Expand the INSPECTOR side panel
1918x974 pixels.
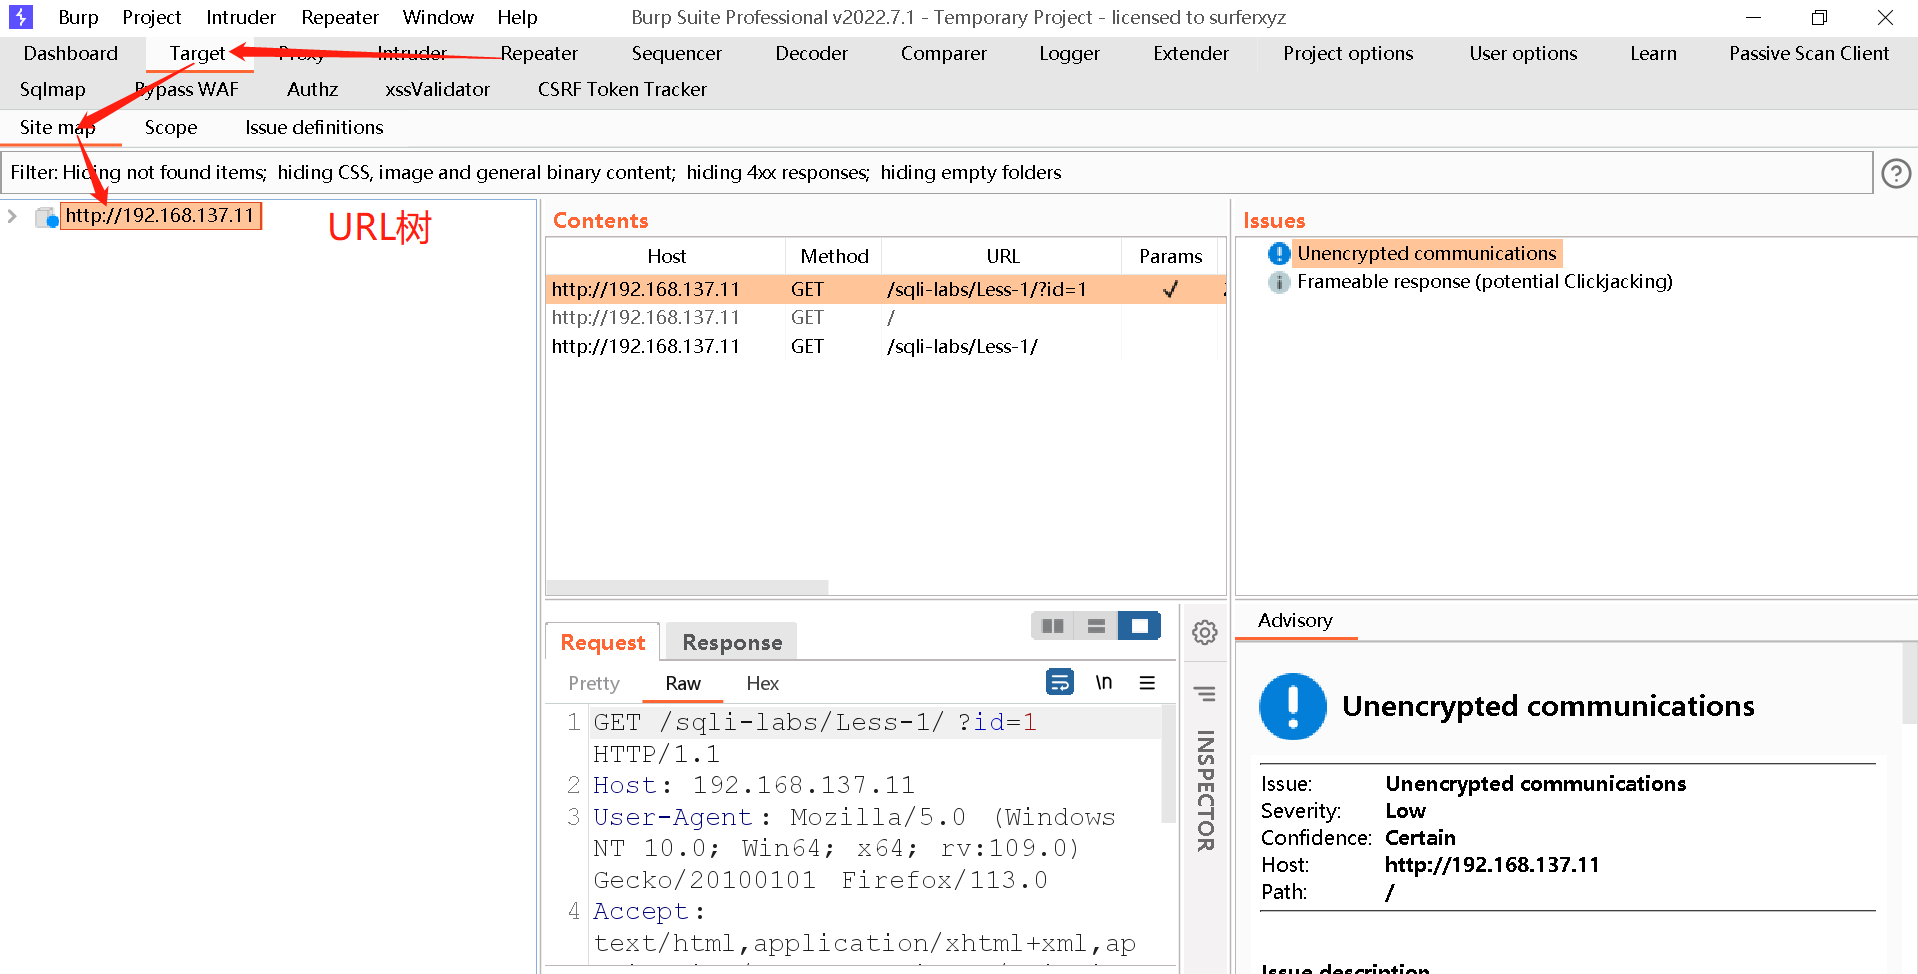tap(1206, 790)
